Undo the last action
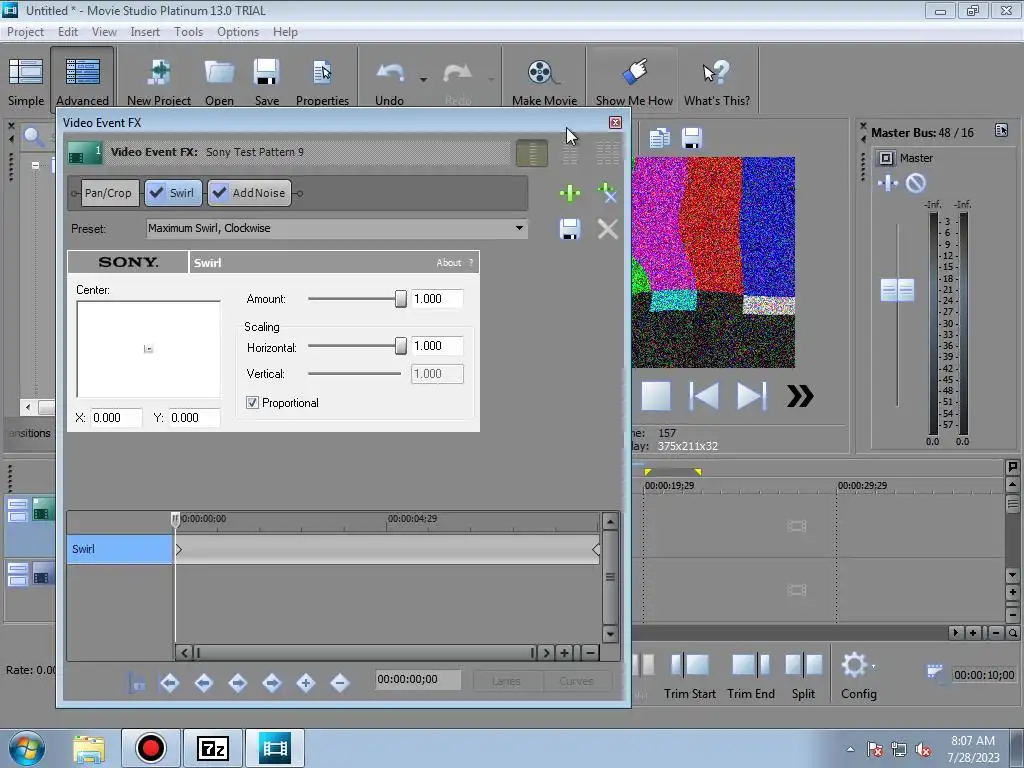This screenshot has width=1024, height=768. (389, 81)
